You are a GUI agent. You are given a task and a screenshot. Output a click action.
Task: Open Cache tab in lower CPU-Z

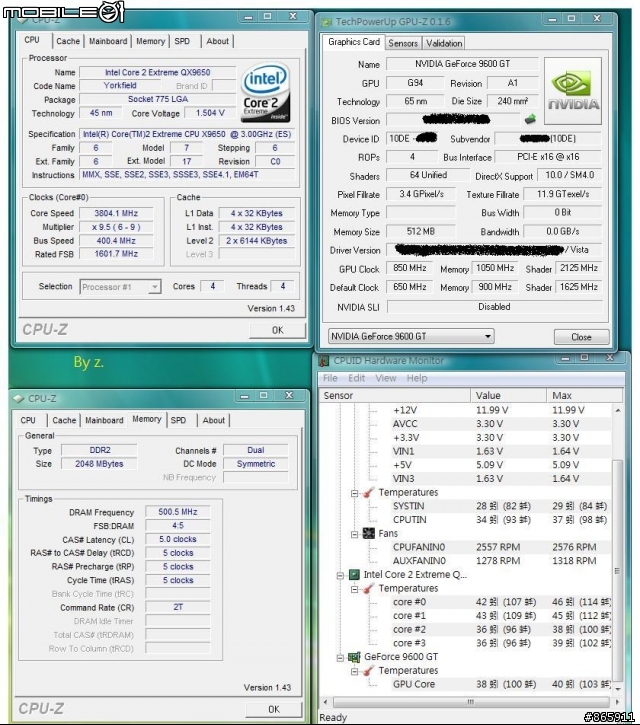[64, 420]
